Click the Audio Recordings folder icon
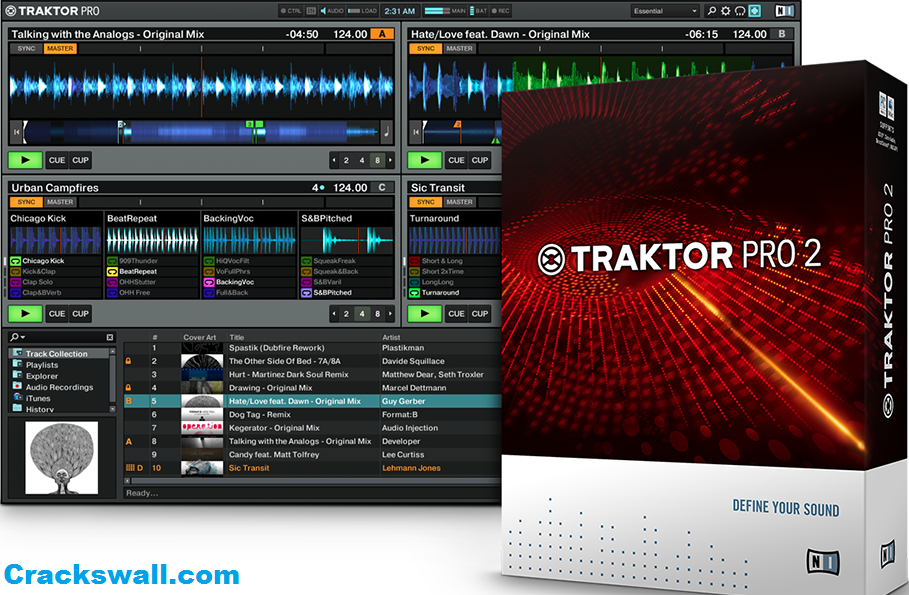The image size is (909, 595). coord(17,387)
